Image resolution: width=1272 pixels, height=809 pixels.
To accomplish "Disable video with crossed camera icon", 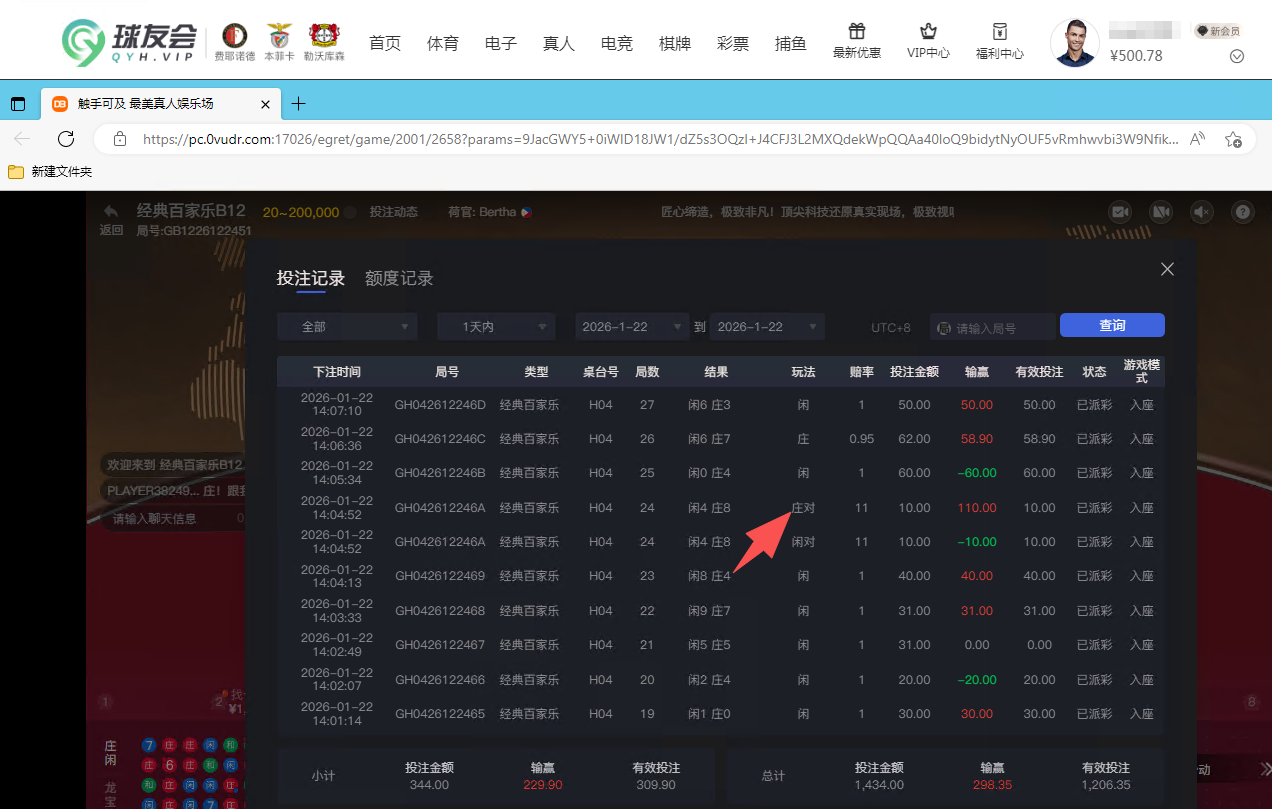I will coord(1160,212).
